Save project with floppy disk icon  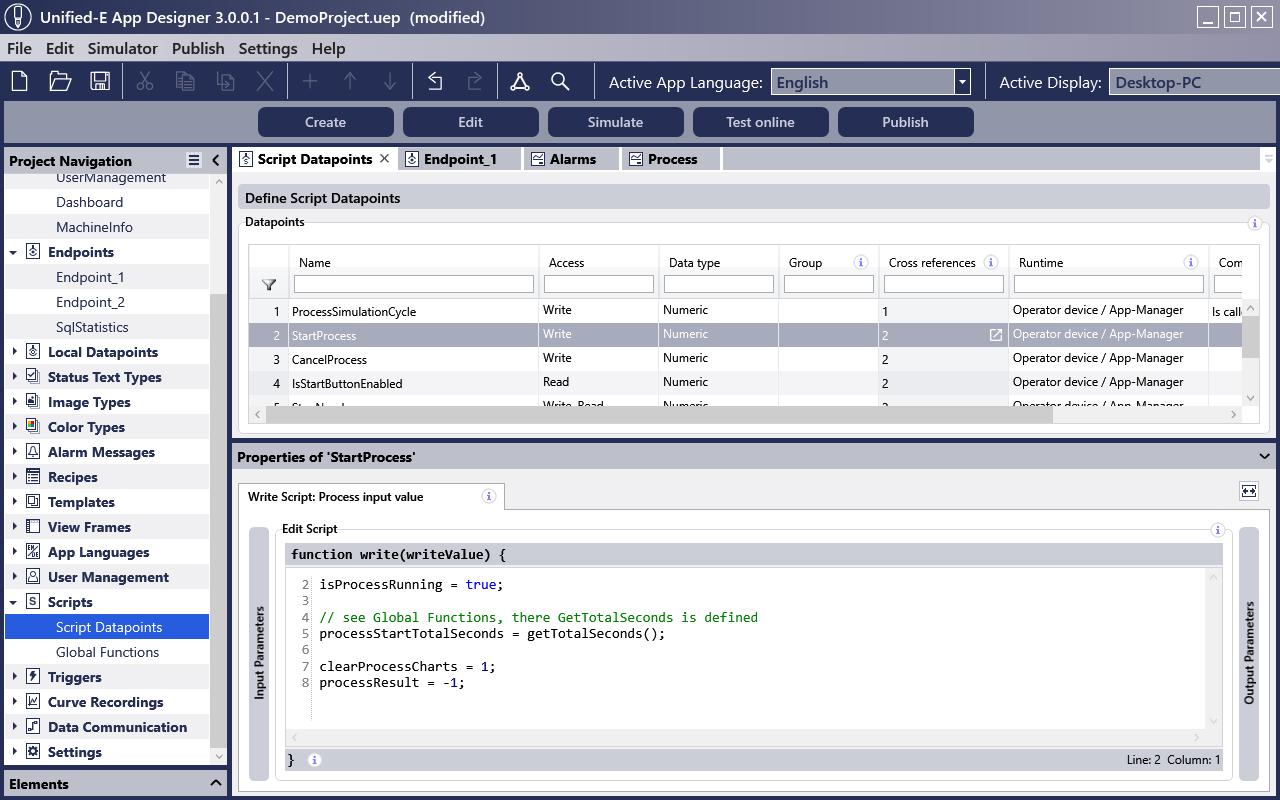[x=100, y=82]
